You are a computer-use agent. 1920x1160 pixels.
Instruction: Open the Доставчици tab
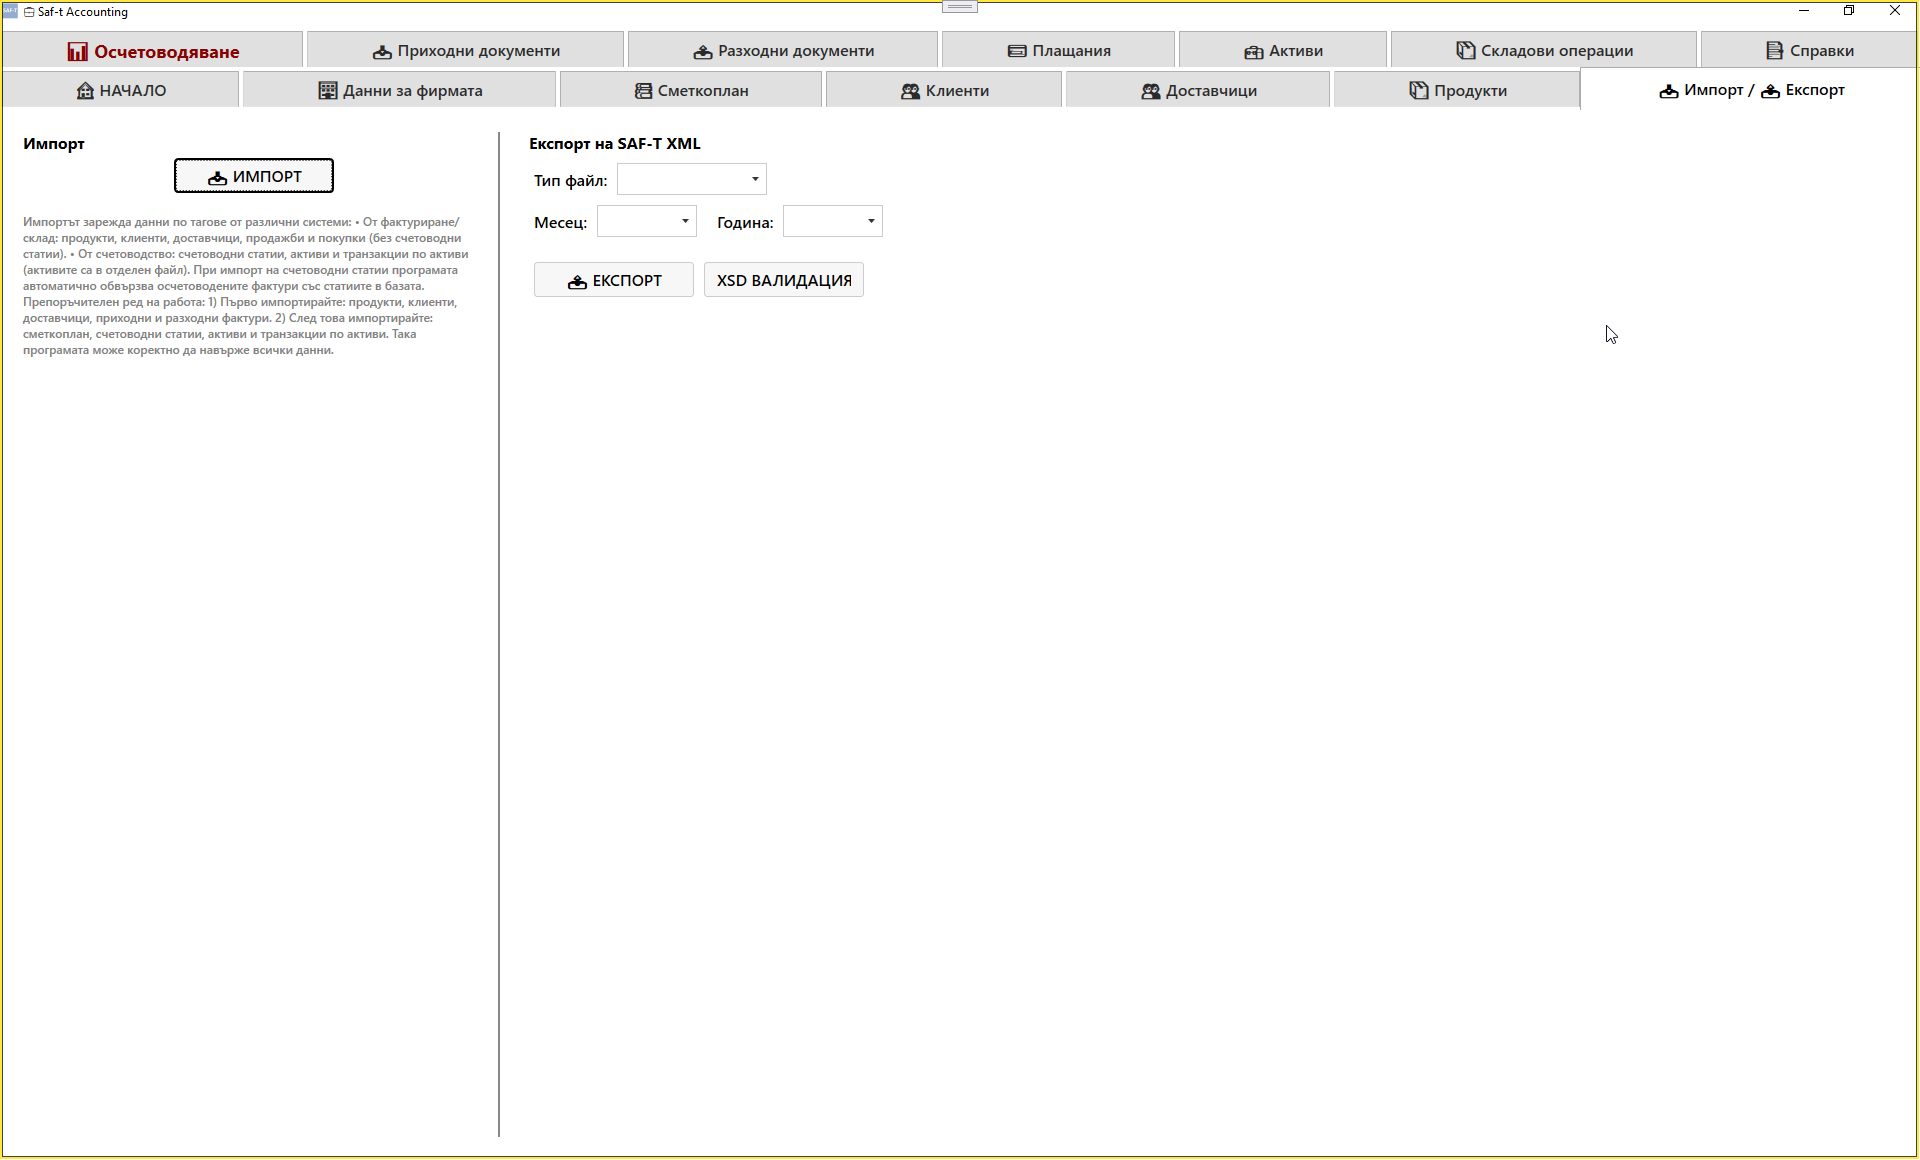(x=1198, y=90)
